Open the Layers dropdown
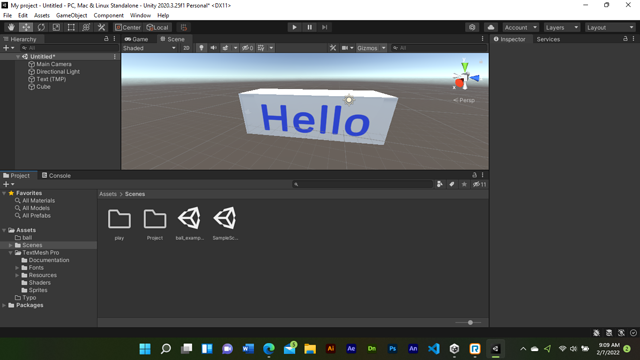 [x=562, y=27]
